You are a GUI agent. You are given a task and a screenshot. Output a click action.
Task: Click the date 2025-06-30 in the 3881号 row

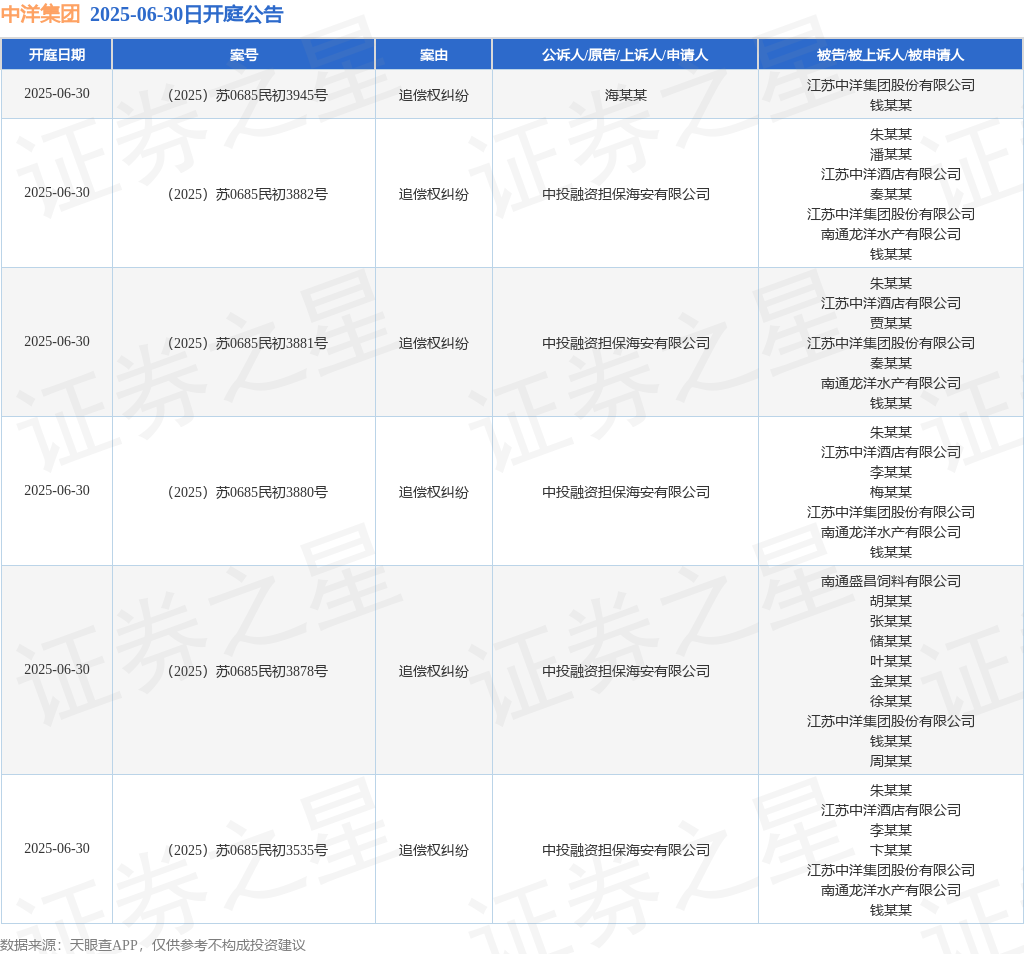point(57,341)
